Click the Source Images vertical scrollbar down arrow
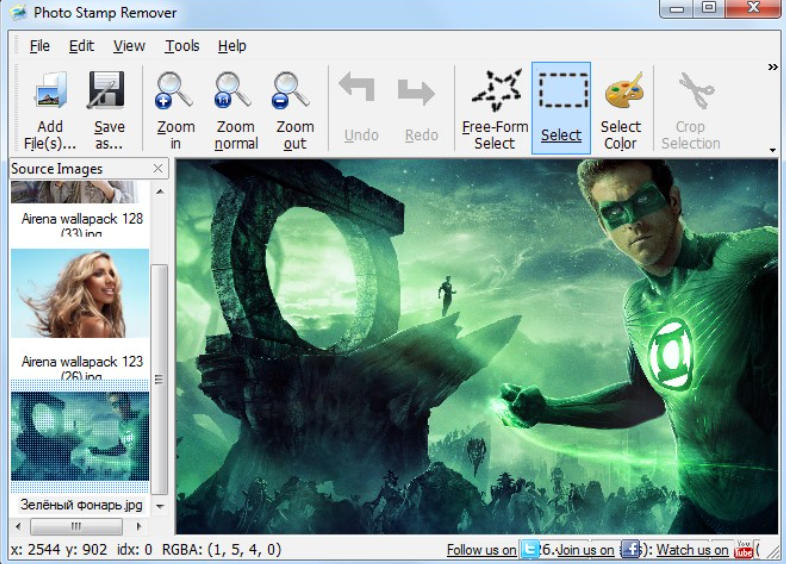The width and height of the screenshot is (786, 564). [160, 507]
